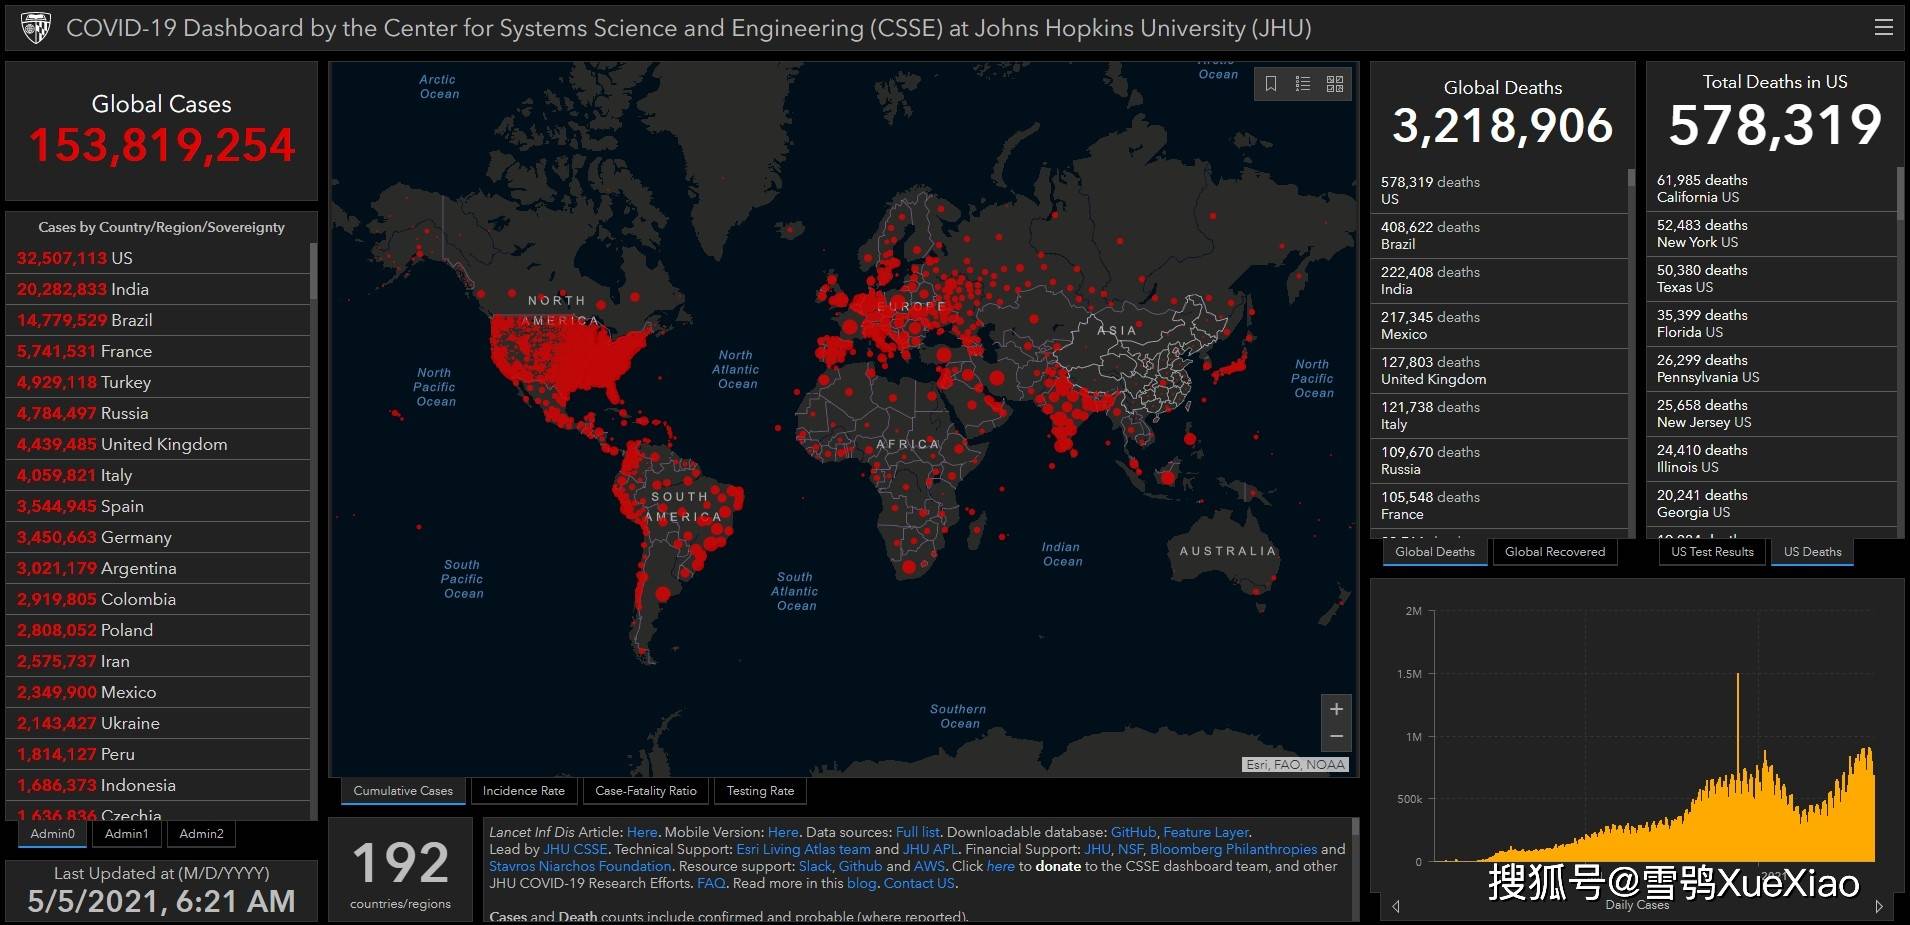This screenshot has width=1910, height=925.
Task: Open the Global Recovered tab
Action: (x=1555, y=552)
